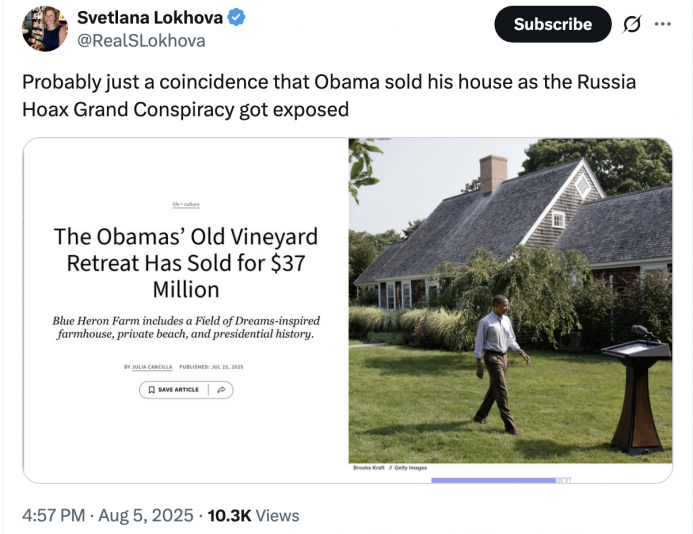Viewport: 693px width, 534px height.
Task: Click the tweet text about Russia Hoax
Action: (328, 95)
